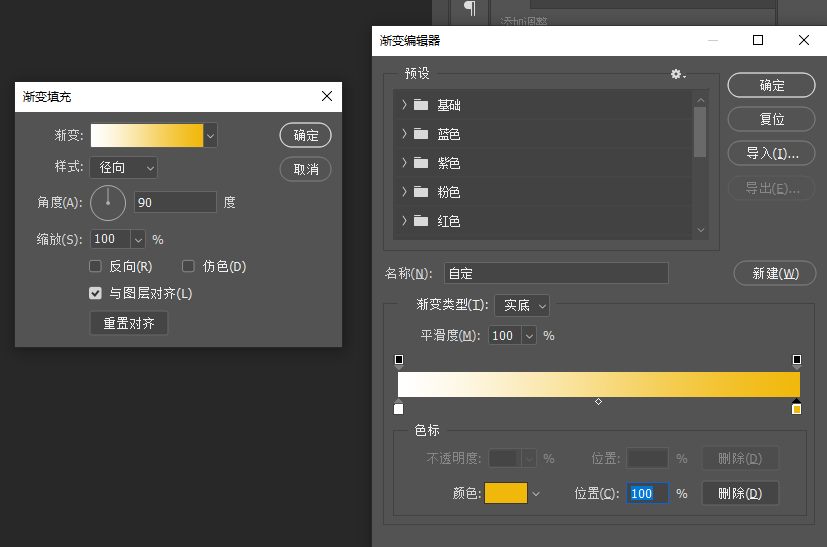Click the gradient midpoint diamond marker
Viewport: 827px width, 547px height.
598,402
